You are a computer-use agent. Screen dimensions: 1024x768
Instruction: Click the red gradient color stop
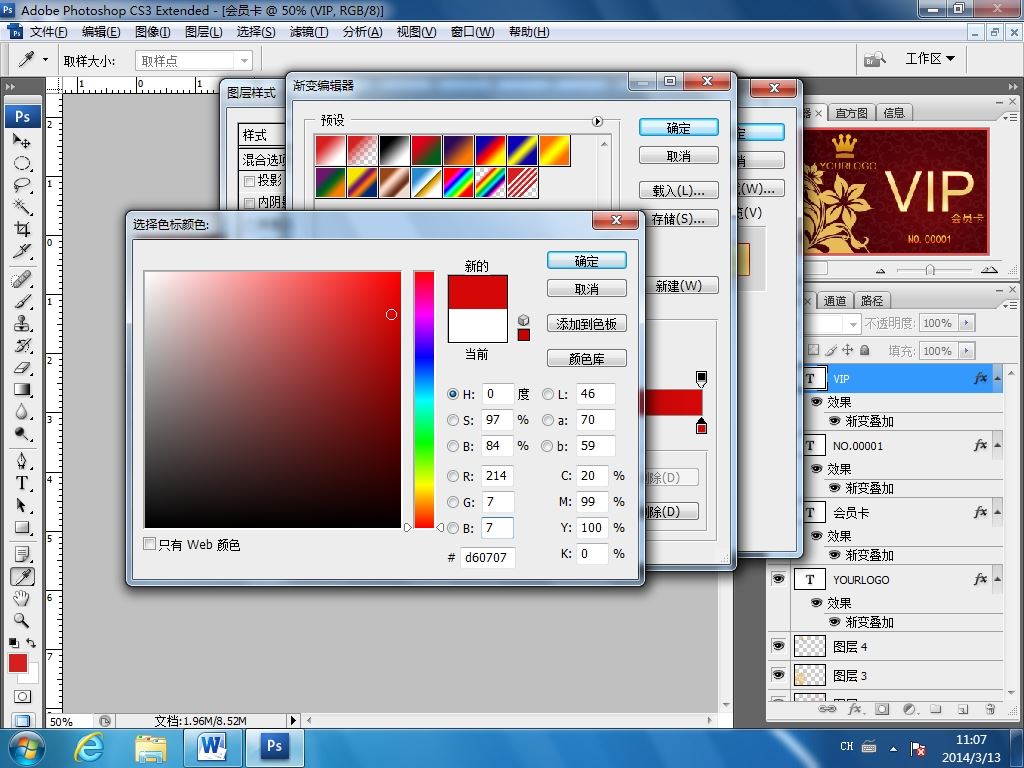(701, 426)
